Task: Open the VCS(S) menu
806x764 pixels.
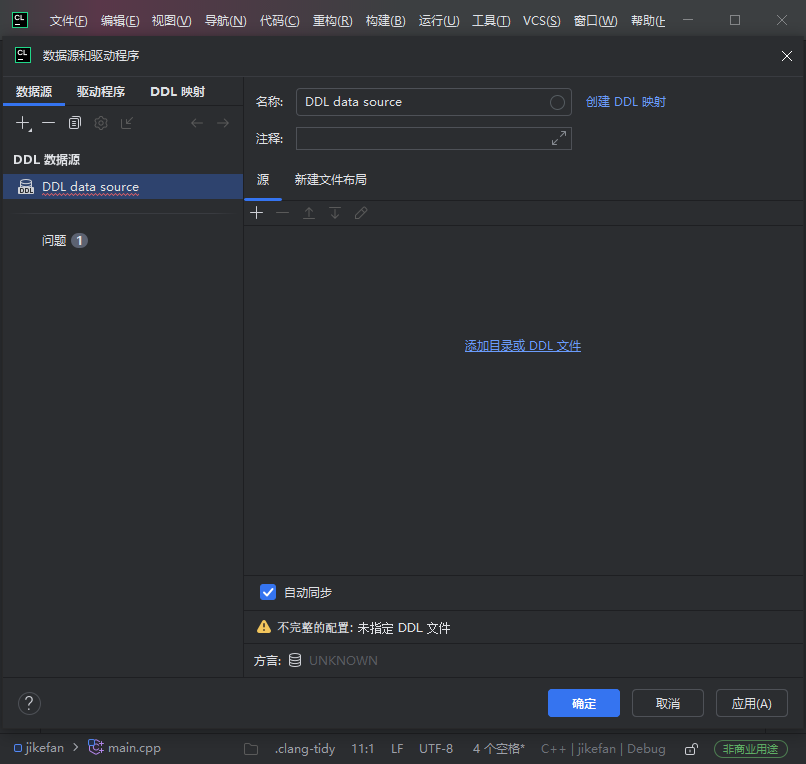Action: [542, 21]
